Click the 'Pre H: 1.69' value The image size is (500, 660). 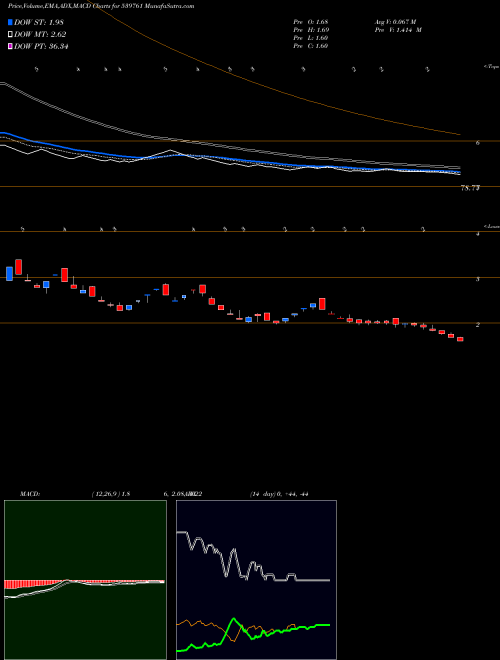(311, 30)
